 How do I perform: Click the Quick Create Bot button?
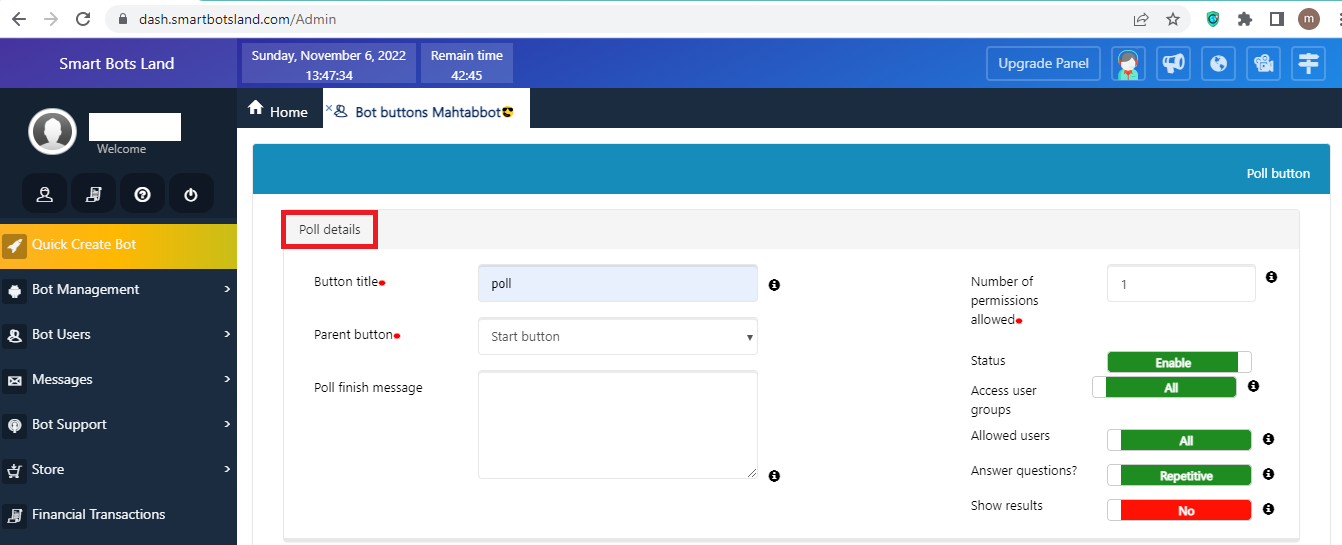coord(118,244)
